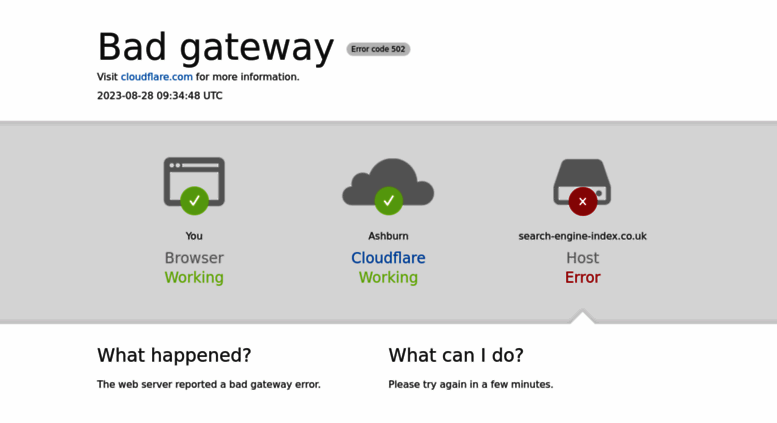
Task: Click the Cloudflare cloud icon
Action: click(x=388, y=182)
